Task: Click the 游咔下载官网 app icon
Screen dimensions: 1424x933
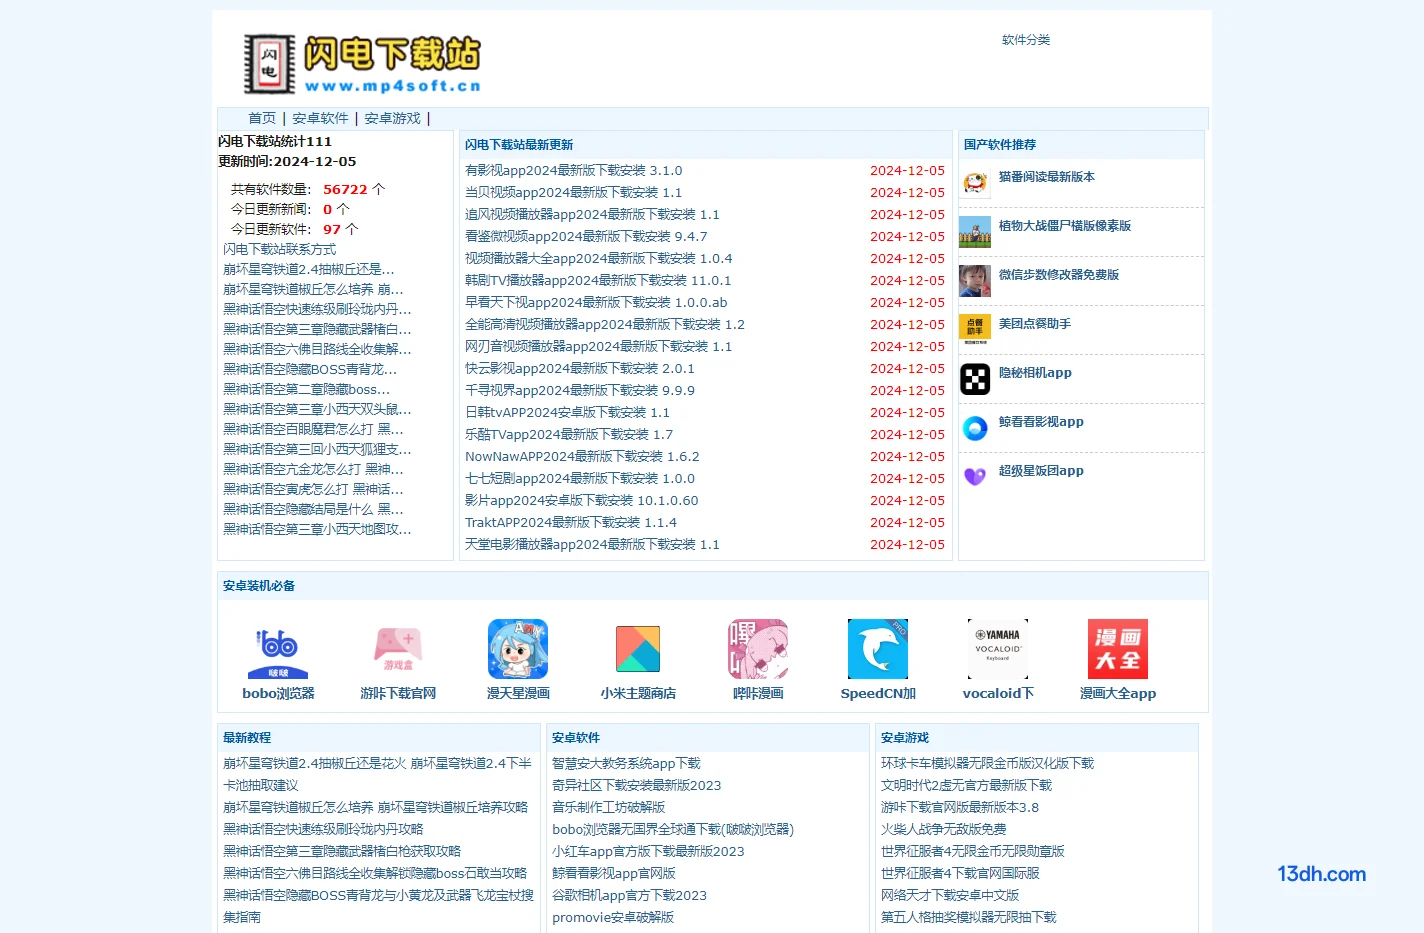Action: tap(398, 649)
